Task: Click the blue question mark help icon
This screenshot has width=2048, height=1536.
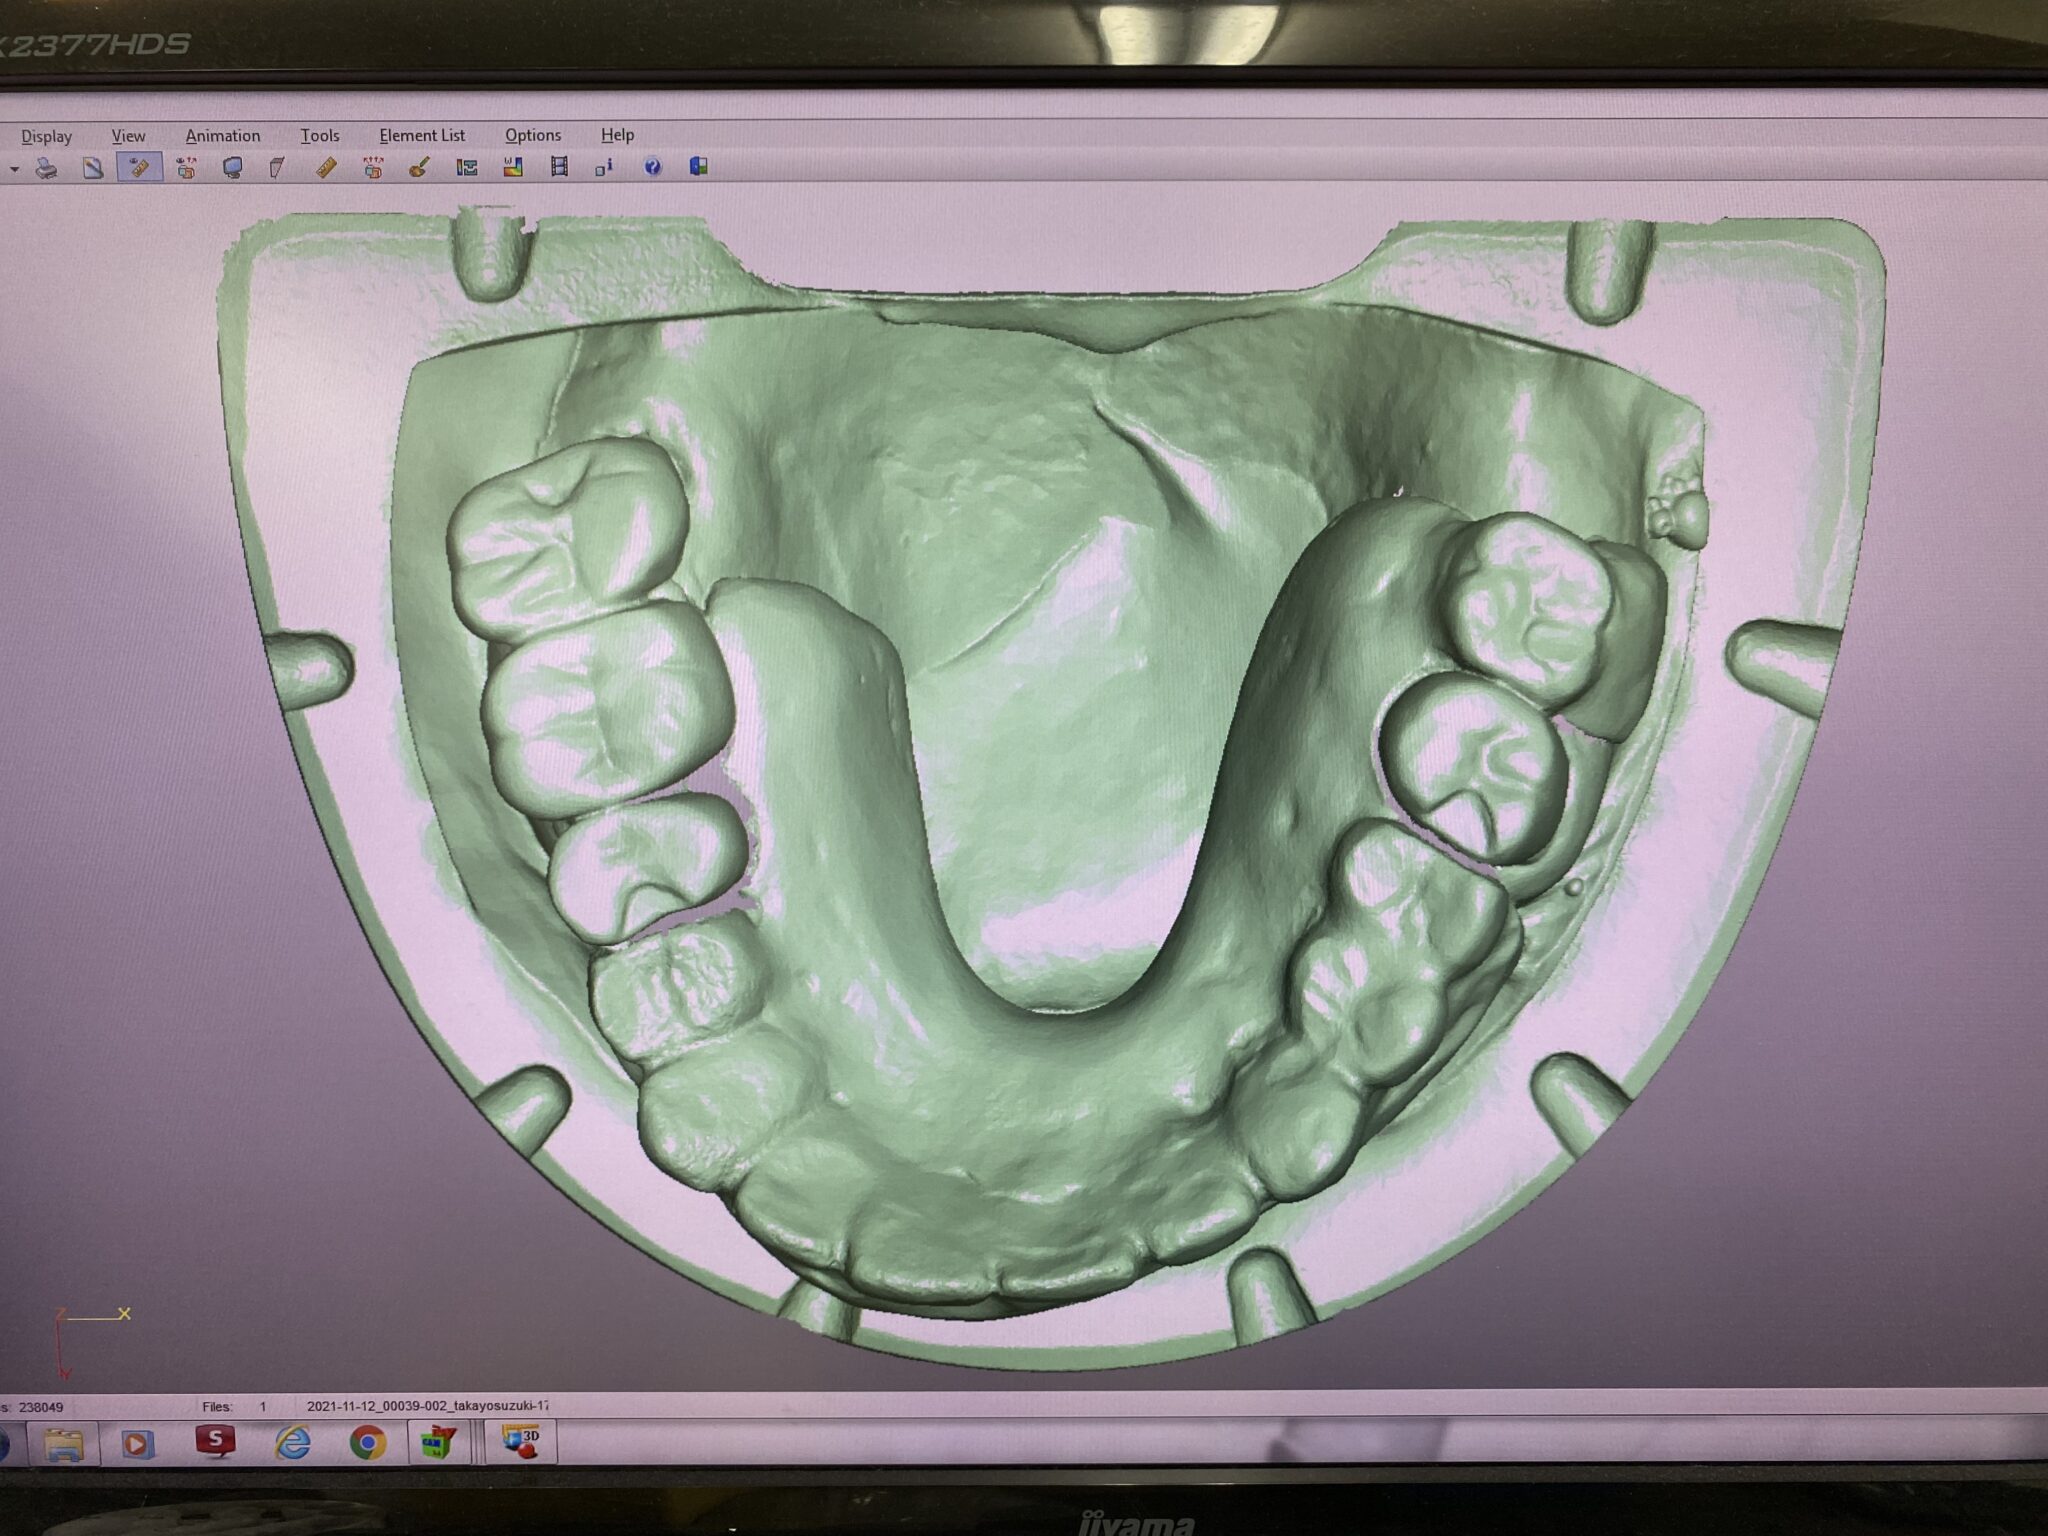Action: pos(652,167)
